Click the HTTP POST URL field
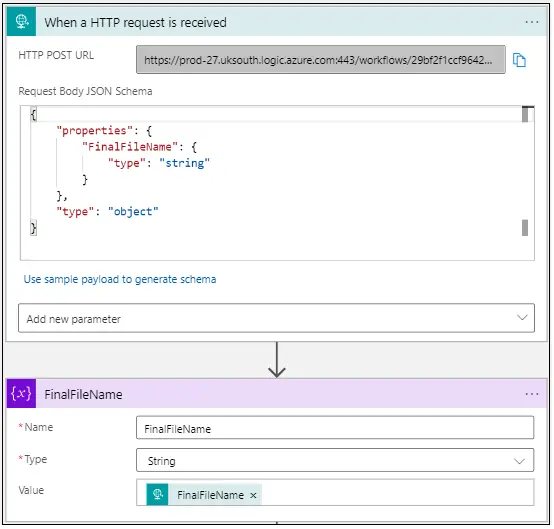 [321, 60]
